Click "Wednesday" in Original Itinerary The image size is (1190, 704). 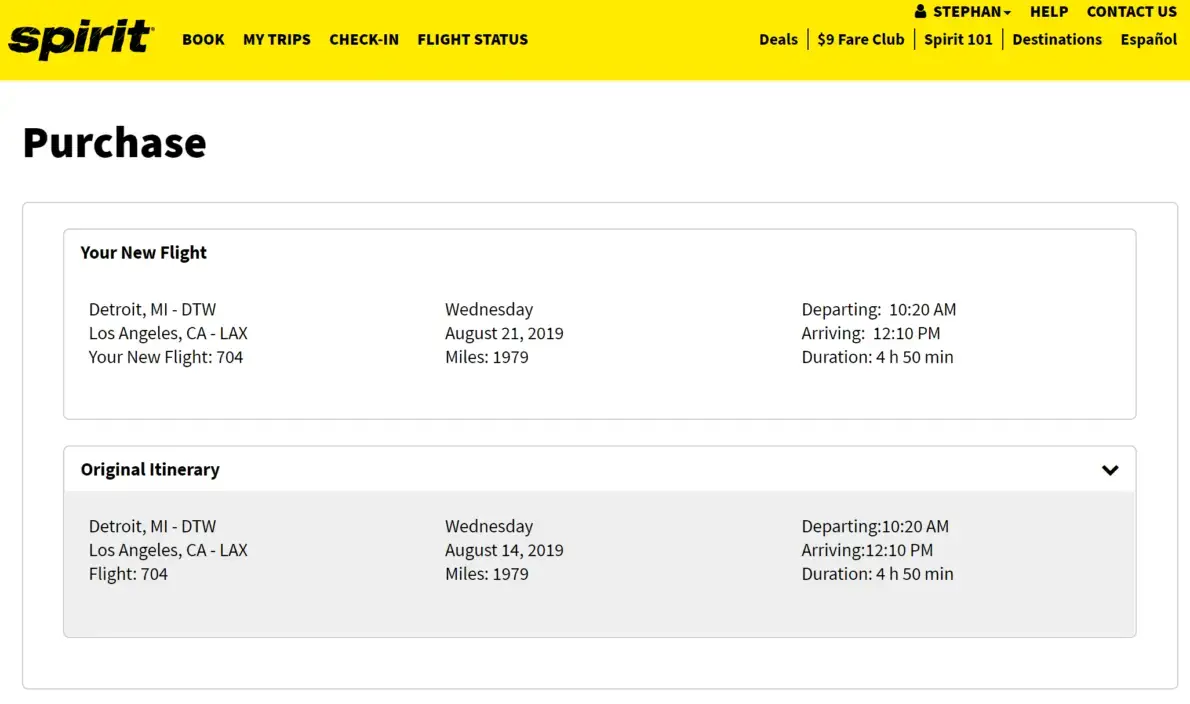(489, 526)
